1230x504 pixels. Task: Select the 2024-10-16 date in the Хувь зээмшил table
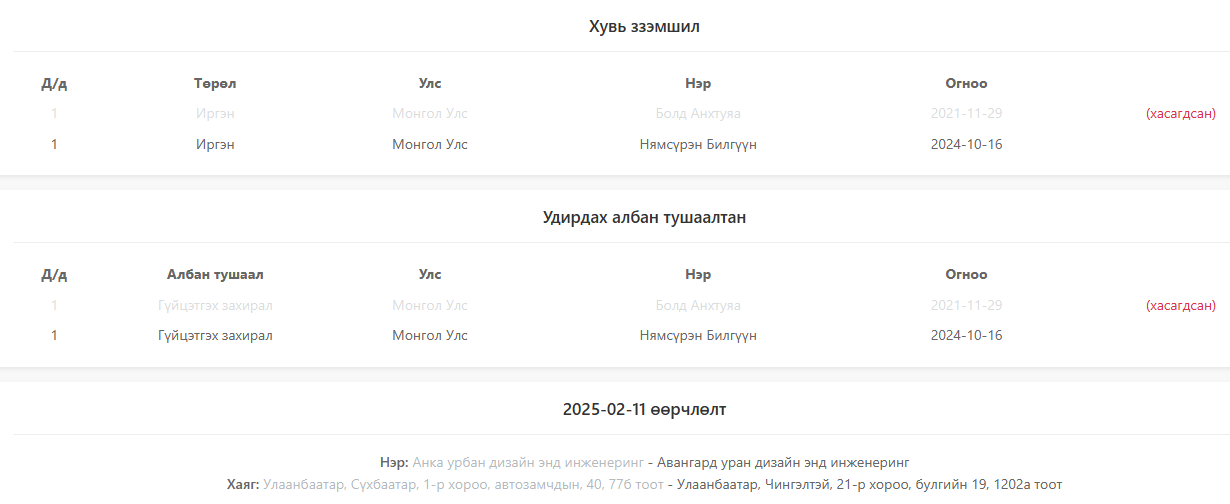click(966, 144)
